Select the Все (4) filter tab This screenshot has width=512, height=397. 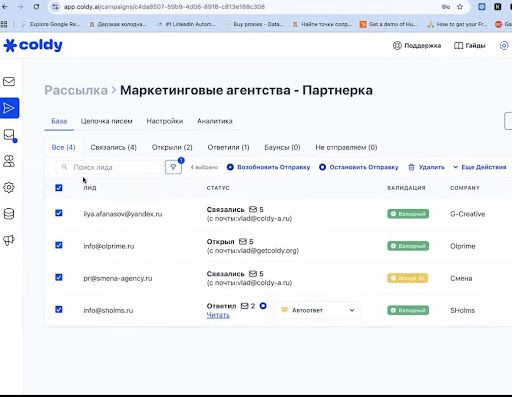pos(63,147)
